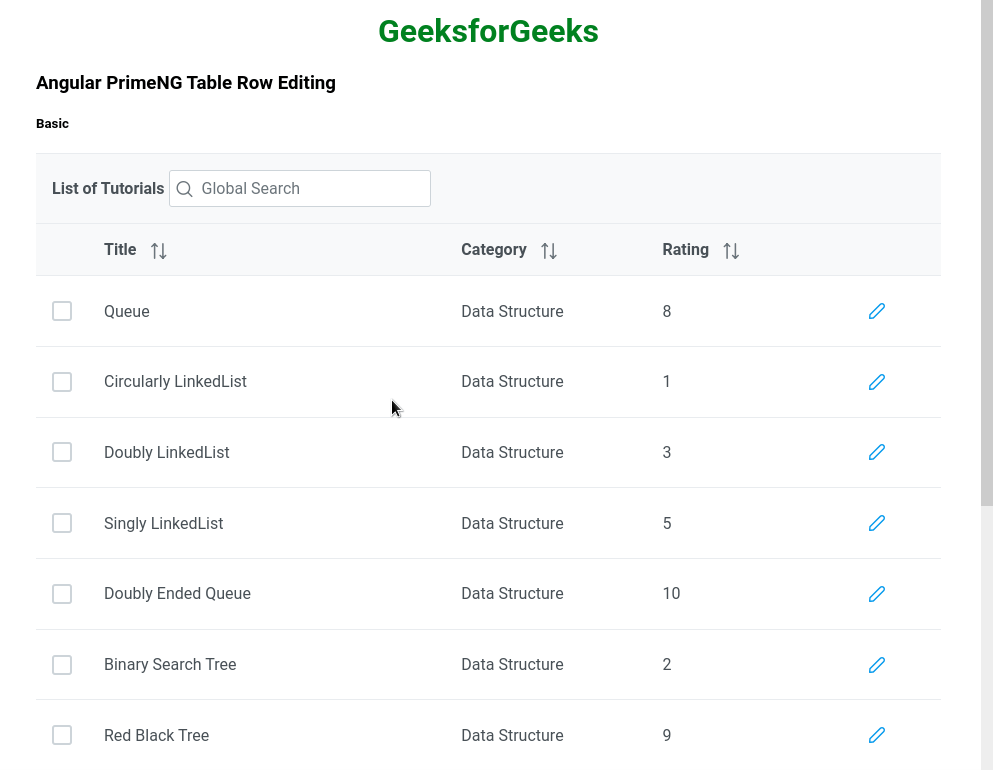Check the checkbox for the Queue row
This screenshot has width=993, height=770.
[62, 311]
